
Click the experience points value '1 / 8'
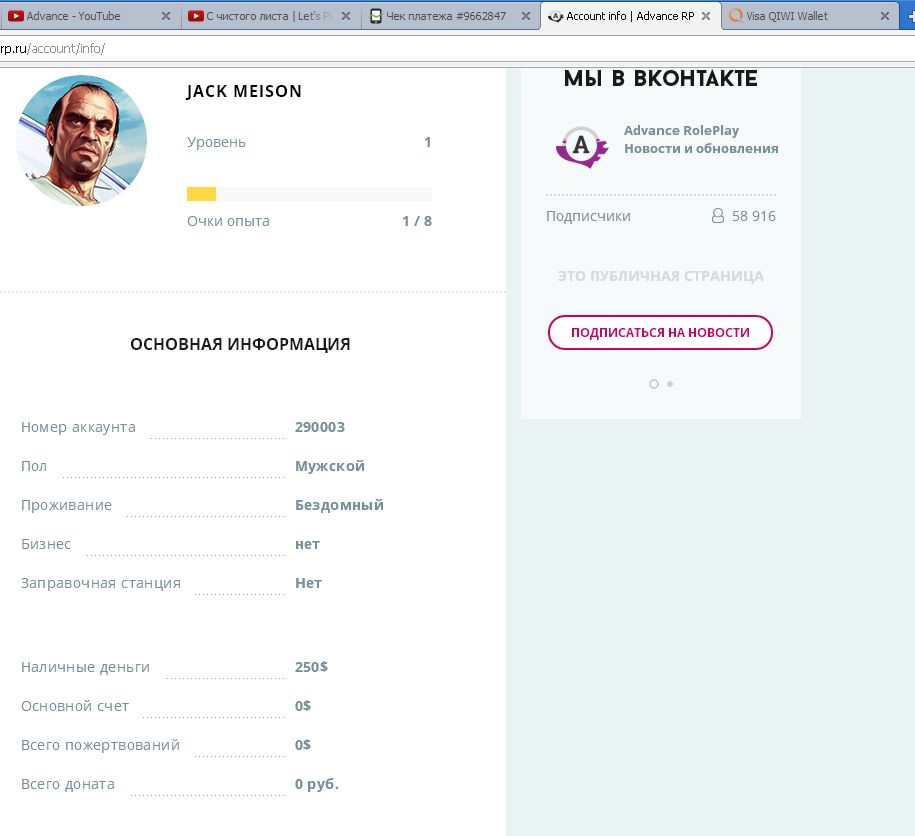(x=417, y=221)
